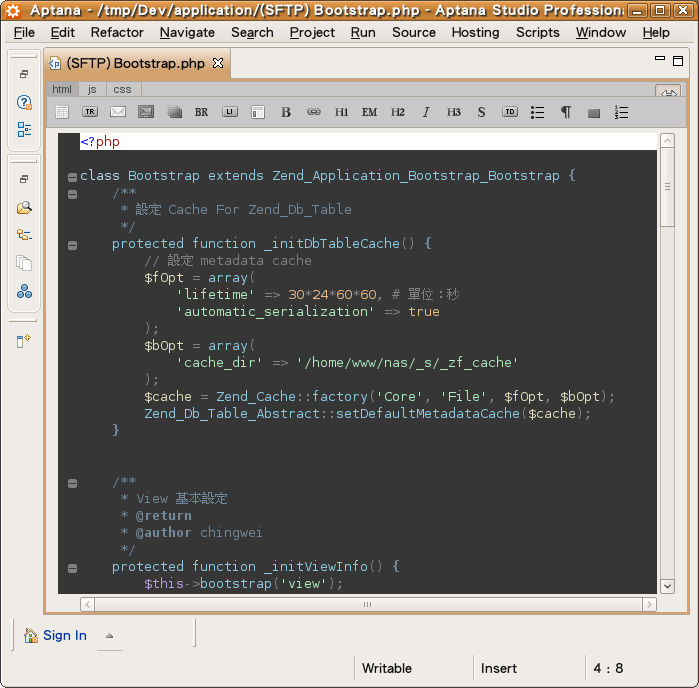Image resolution: width=699 pixels, height=688 pixels.
Task: Close the (SFTP) Bootstrap.php editor tab
Action: [x=218, y=63]
